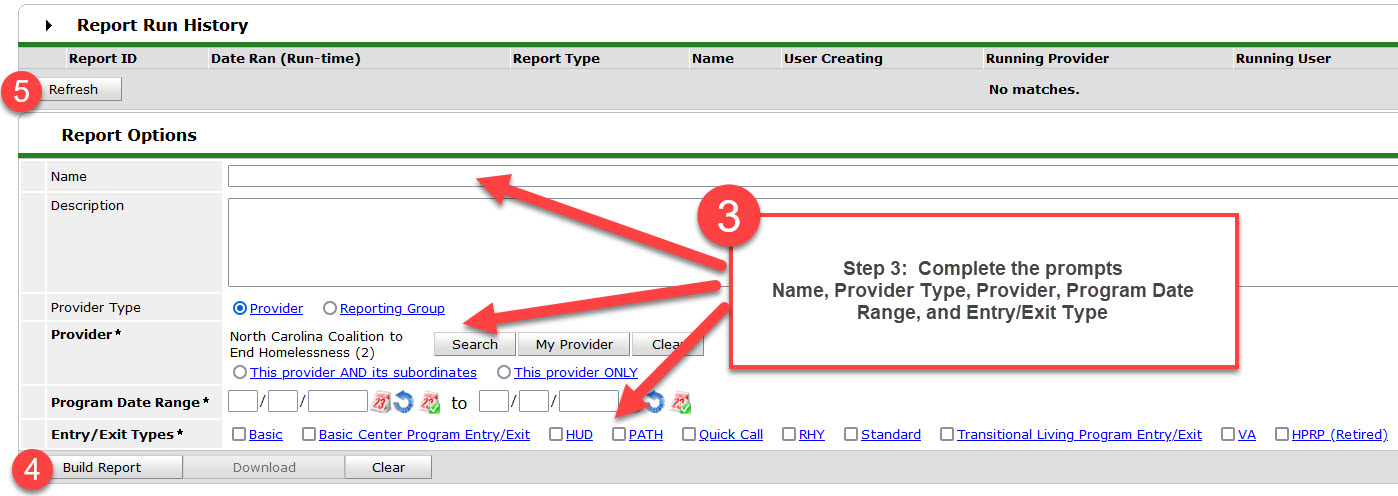Click the My Provider button
1398x496 pixels.
pyautogui.click(x=573, y=344)
